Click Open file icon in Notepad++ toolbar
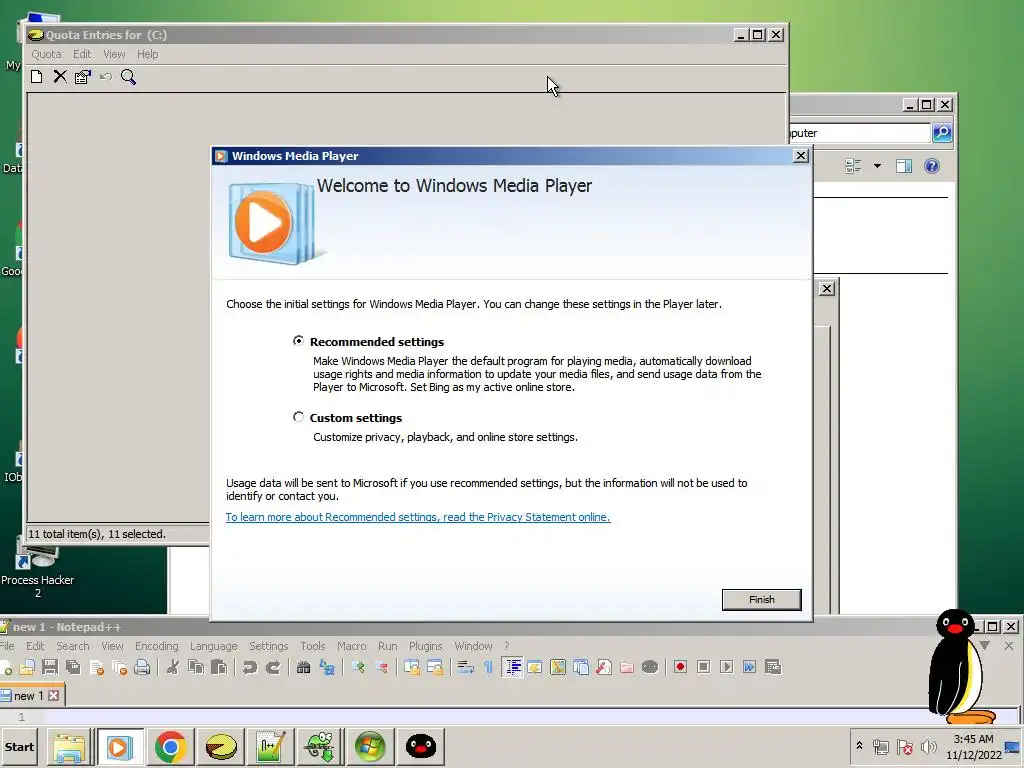This screenshot has width=1024, height=768. click(27, 667)
